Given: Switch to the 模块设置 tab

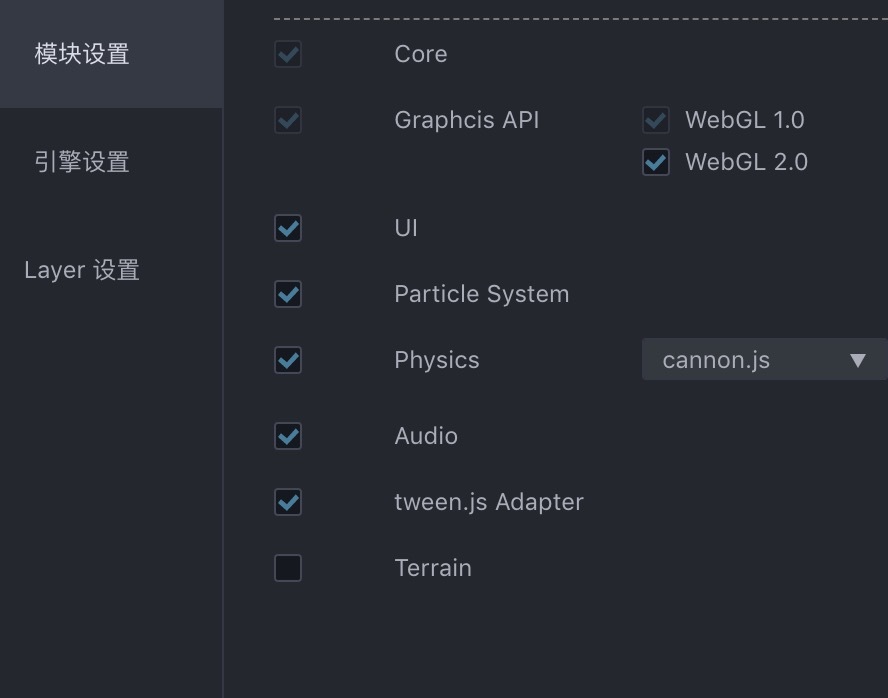Looking at the screenshot, I should [82, 54].
